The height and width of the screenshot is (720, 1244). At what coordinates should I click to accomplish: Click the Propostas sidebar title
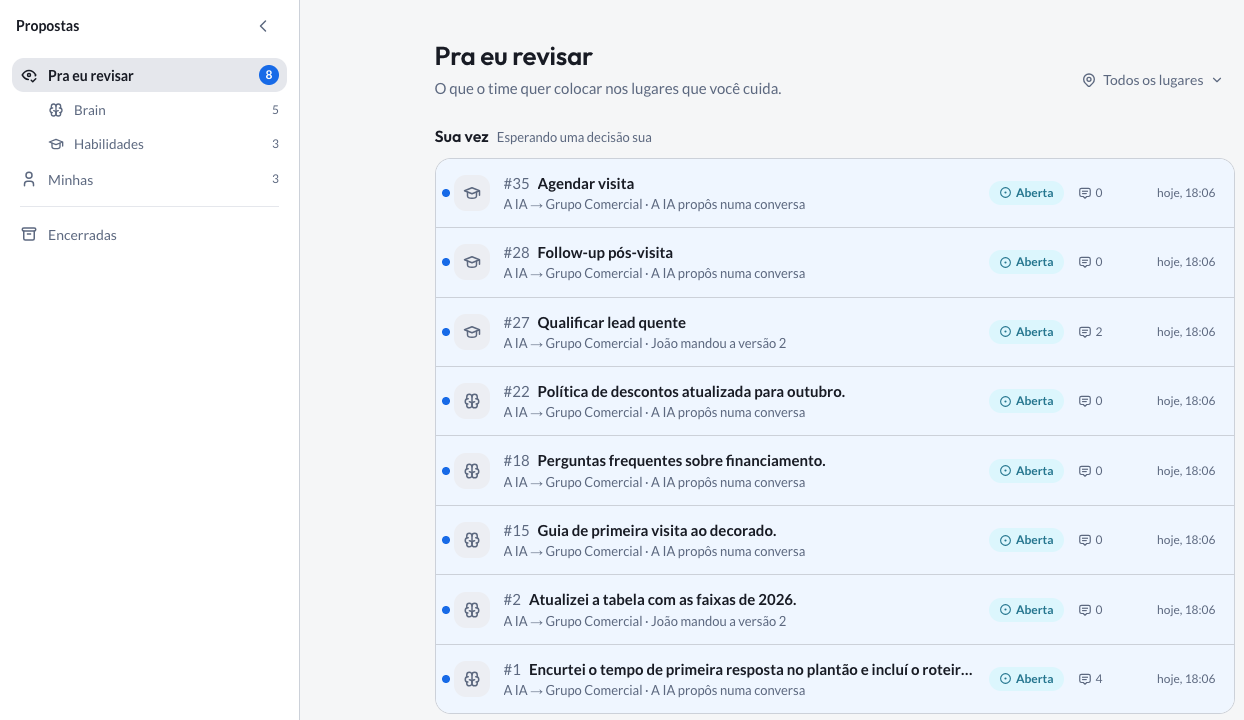click(48, 26)
